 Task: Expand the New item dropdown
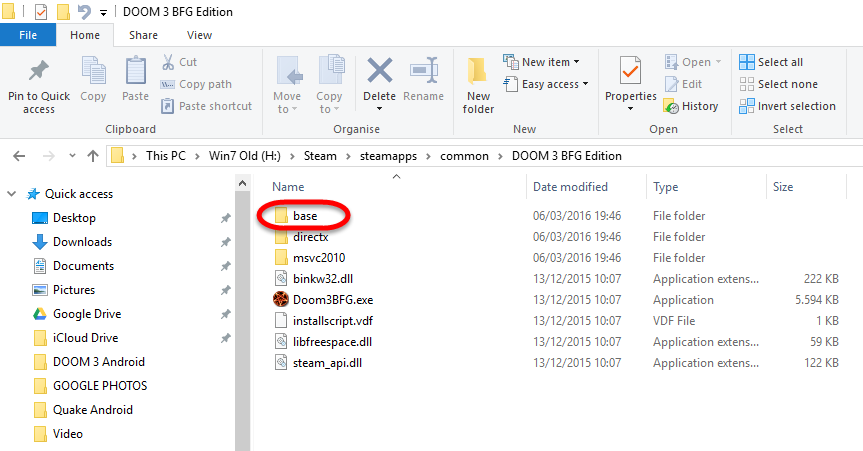pyautogui.click(x=576, y=62)
